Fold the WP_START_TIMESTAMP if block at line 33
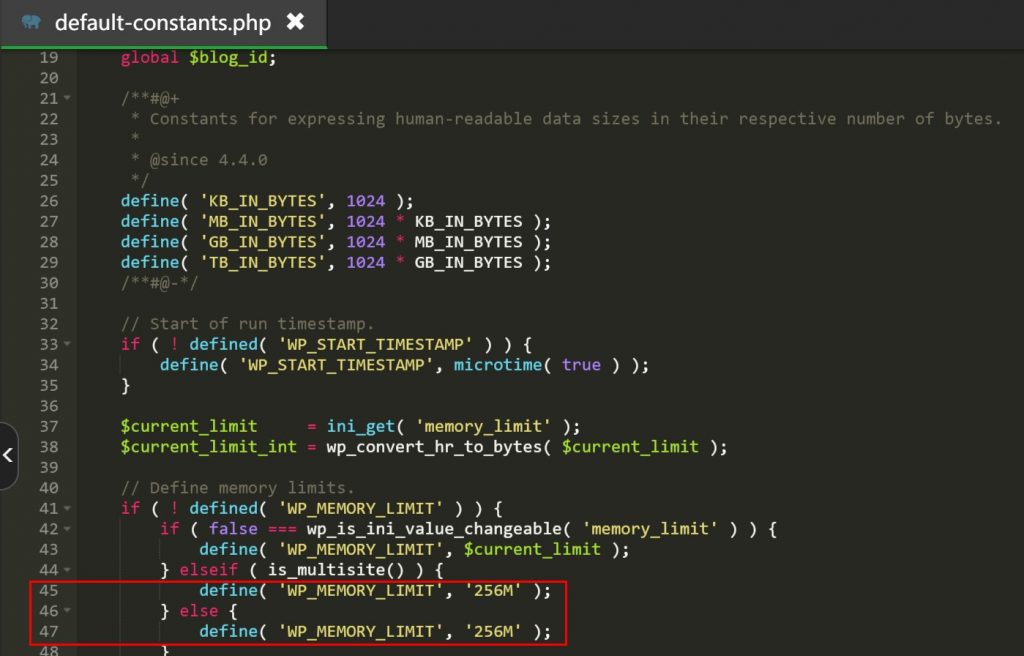Image resolution: width=1024 pixels, height=656 pixels. (67, 344)
